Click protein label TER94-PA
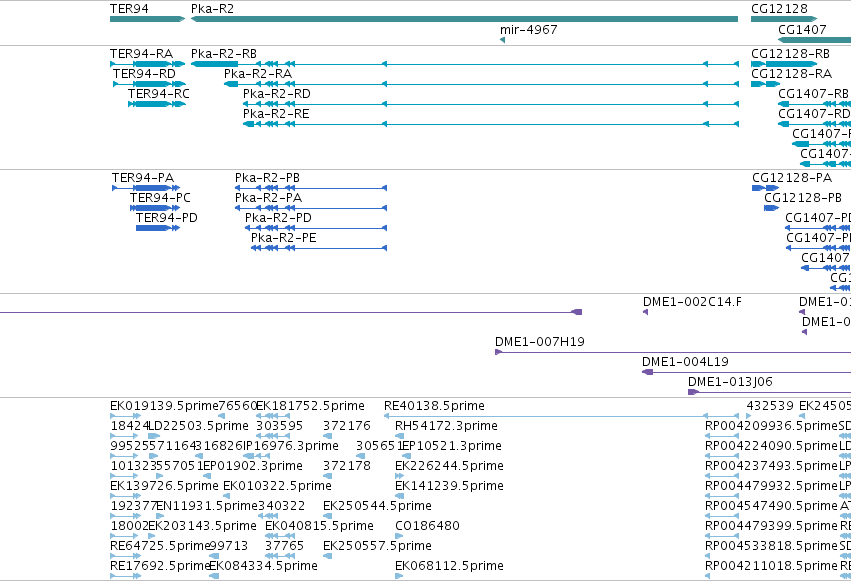This screenshot has width=851, height=581. tap(143, 178)
